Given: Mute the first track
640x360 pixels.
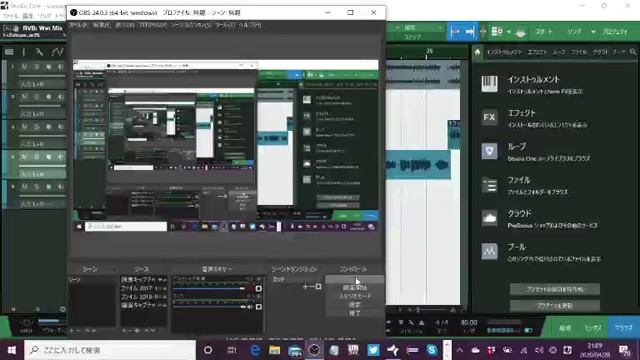Looking at the screenshot, I should (x=24, y=67).
